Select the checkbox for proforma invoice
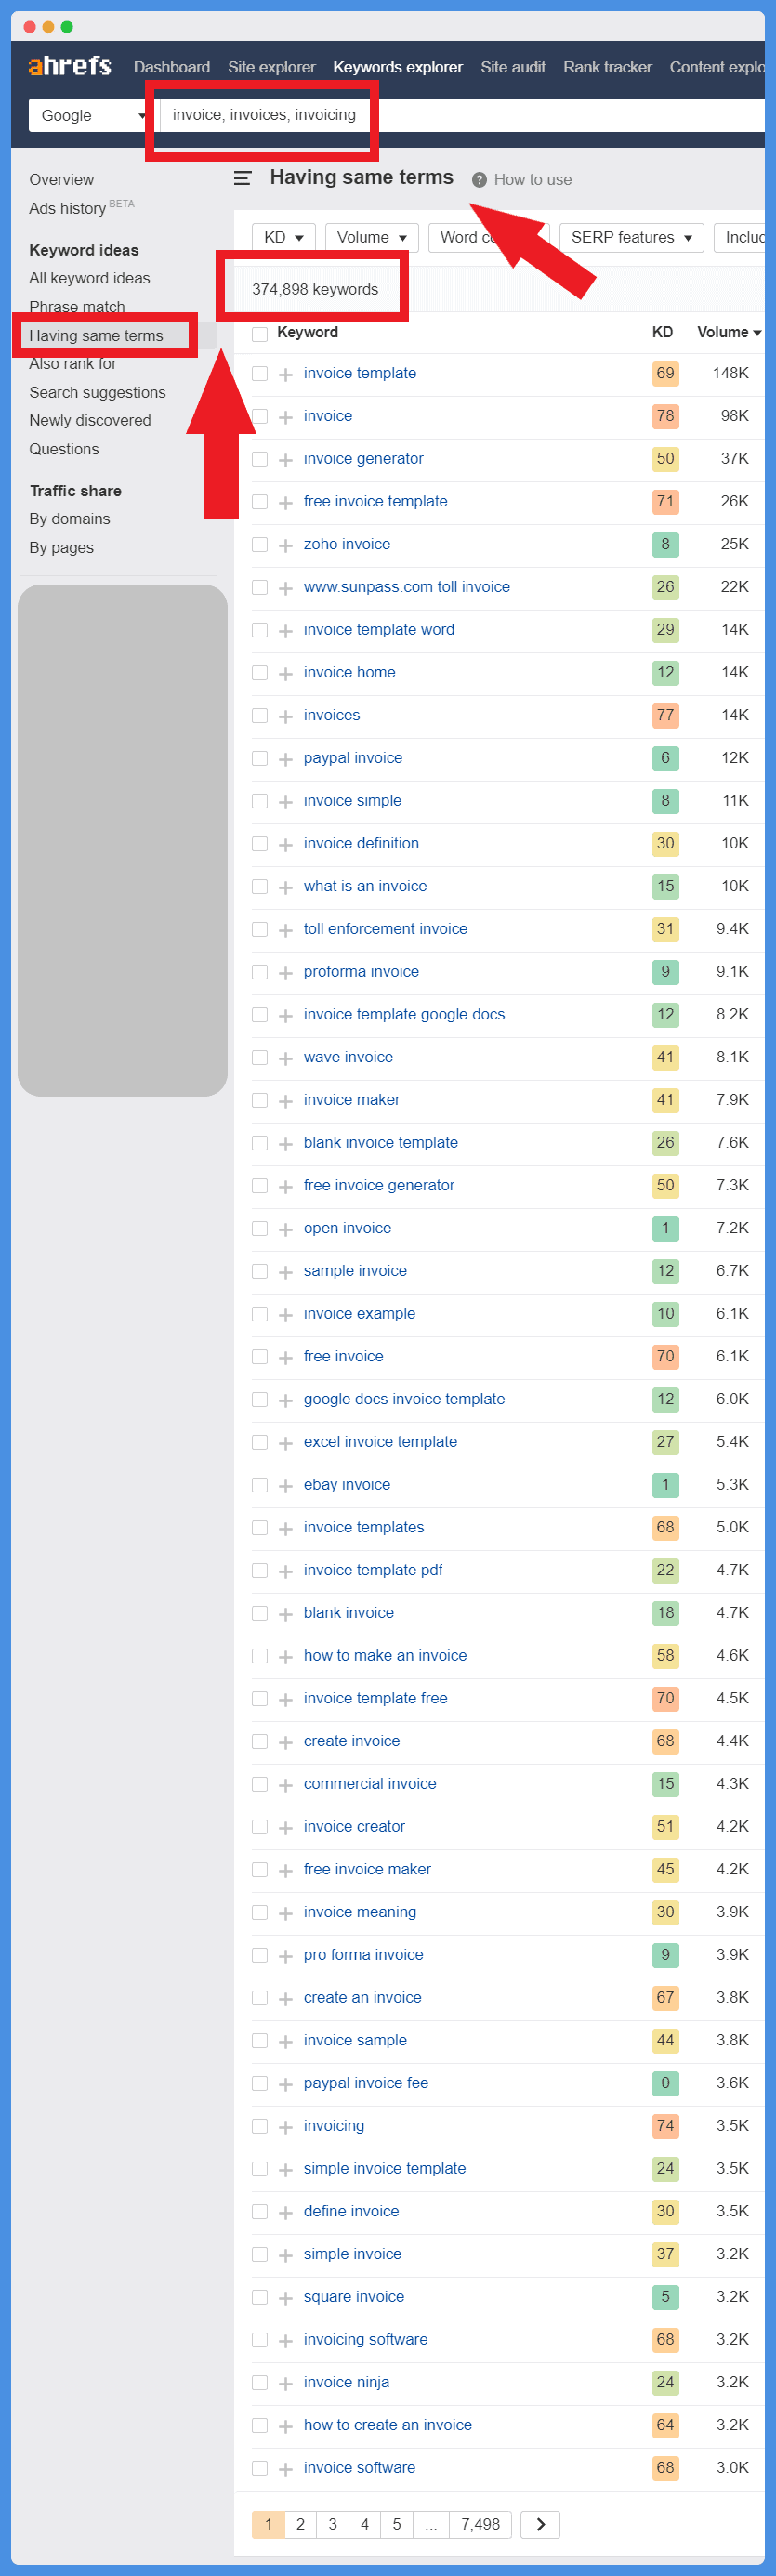Screen dimensions: 776x2576 [x=260, y=972]
